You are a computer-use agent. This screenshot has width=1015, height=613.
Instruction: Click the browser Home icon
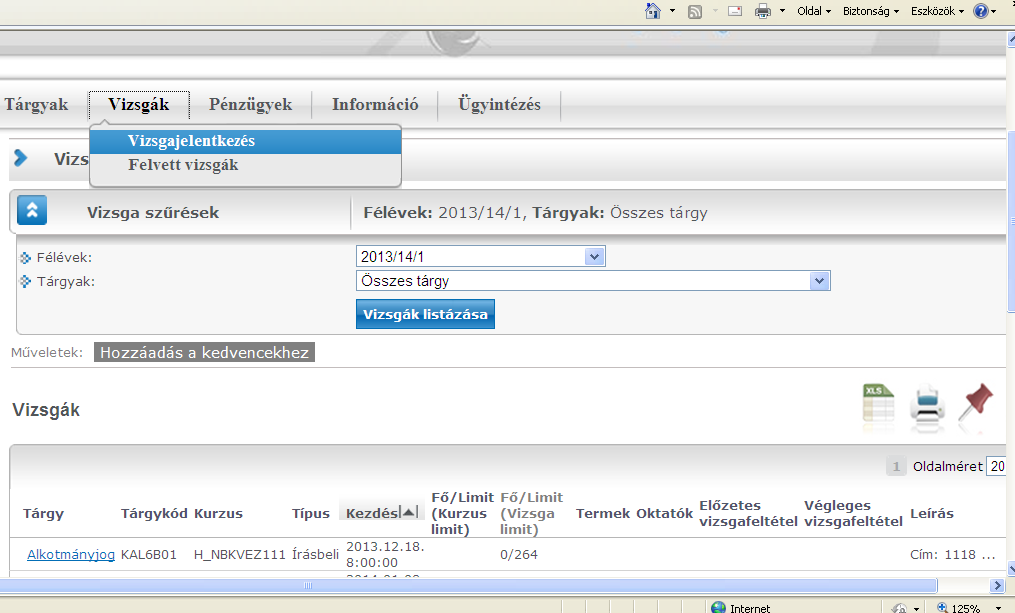click(x=653, y=11)
